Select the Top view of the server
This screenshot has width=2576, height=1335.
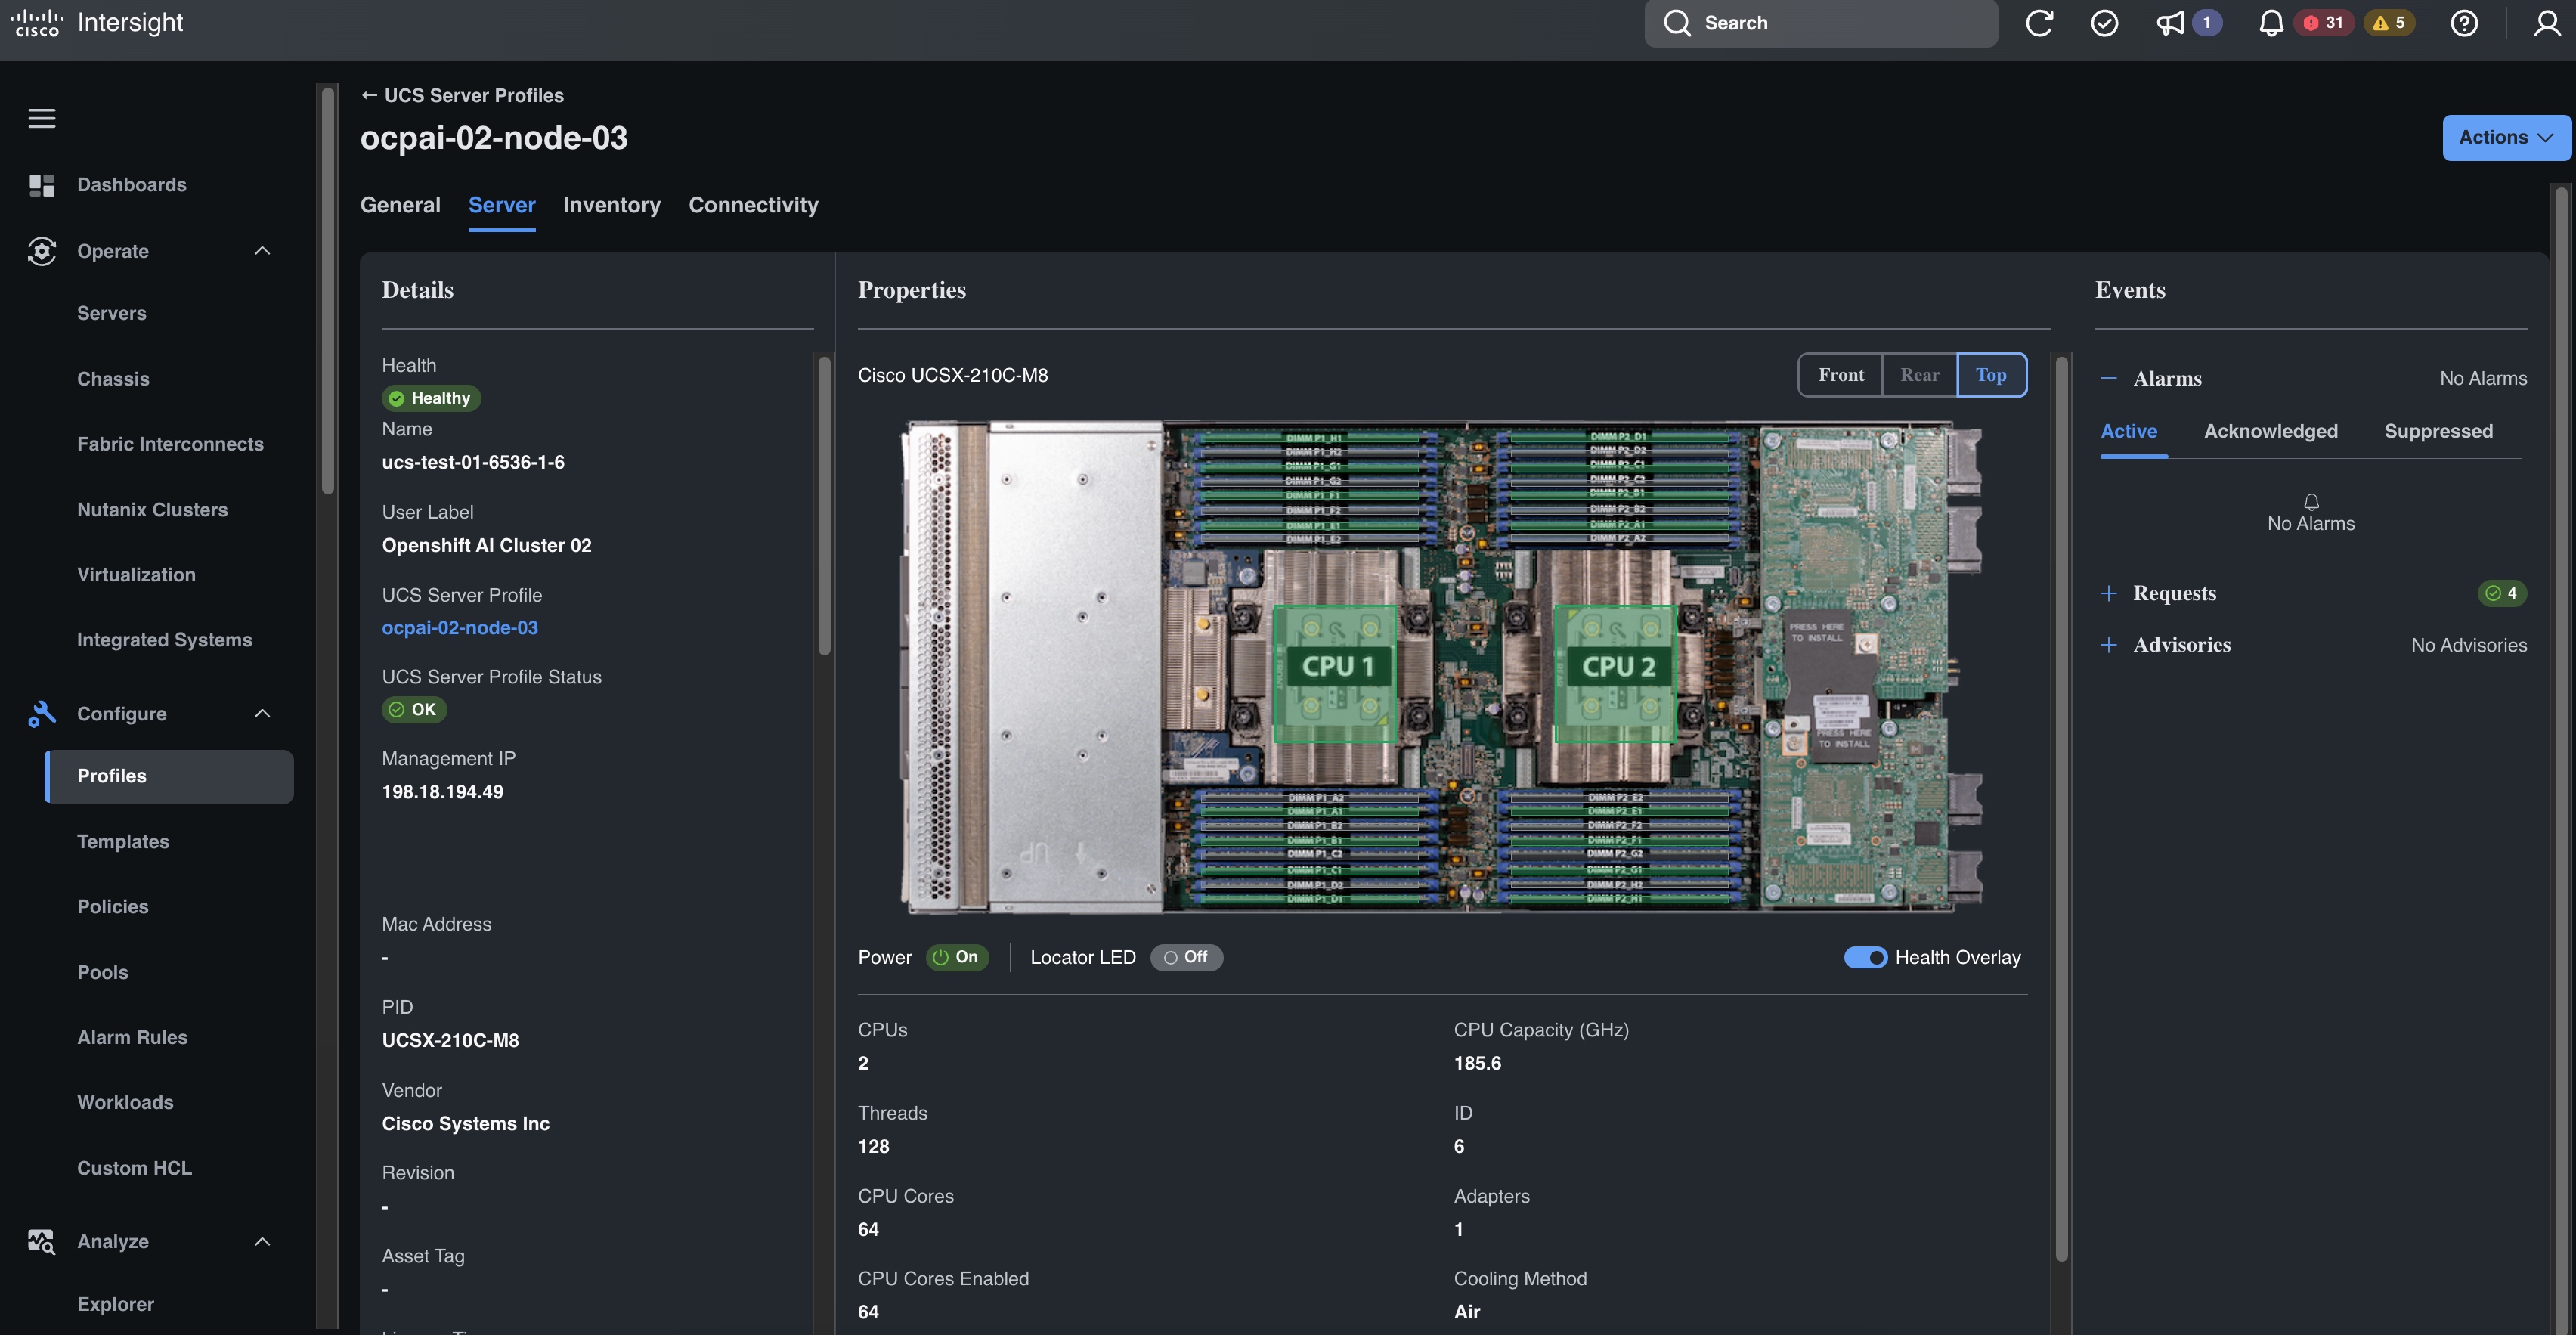click(x=1991, y=375)
